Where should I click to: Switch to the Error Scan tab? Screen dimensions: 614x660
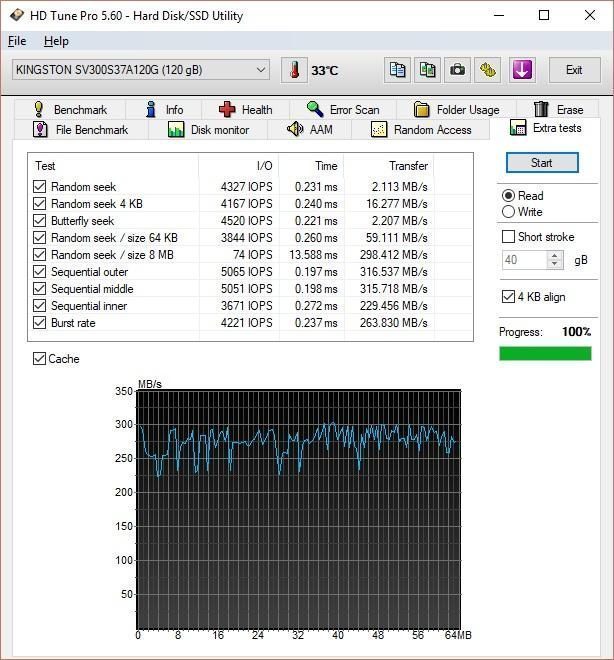pyautogui.click(x=343, y=109)
